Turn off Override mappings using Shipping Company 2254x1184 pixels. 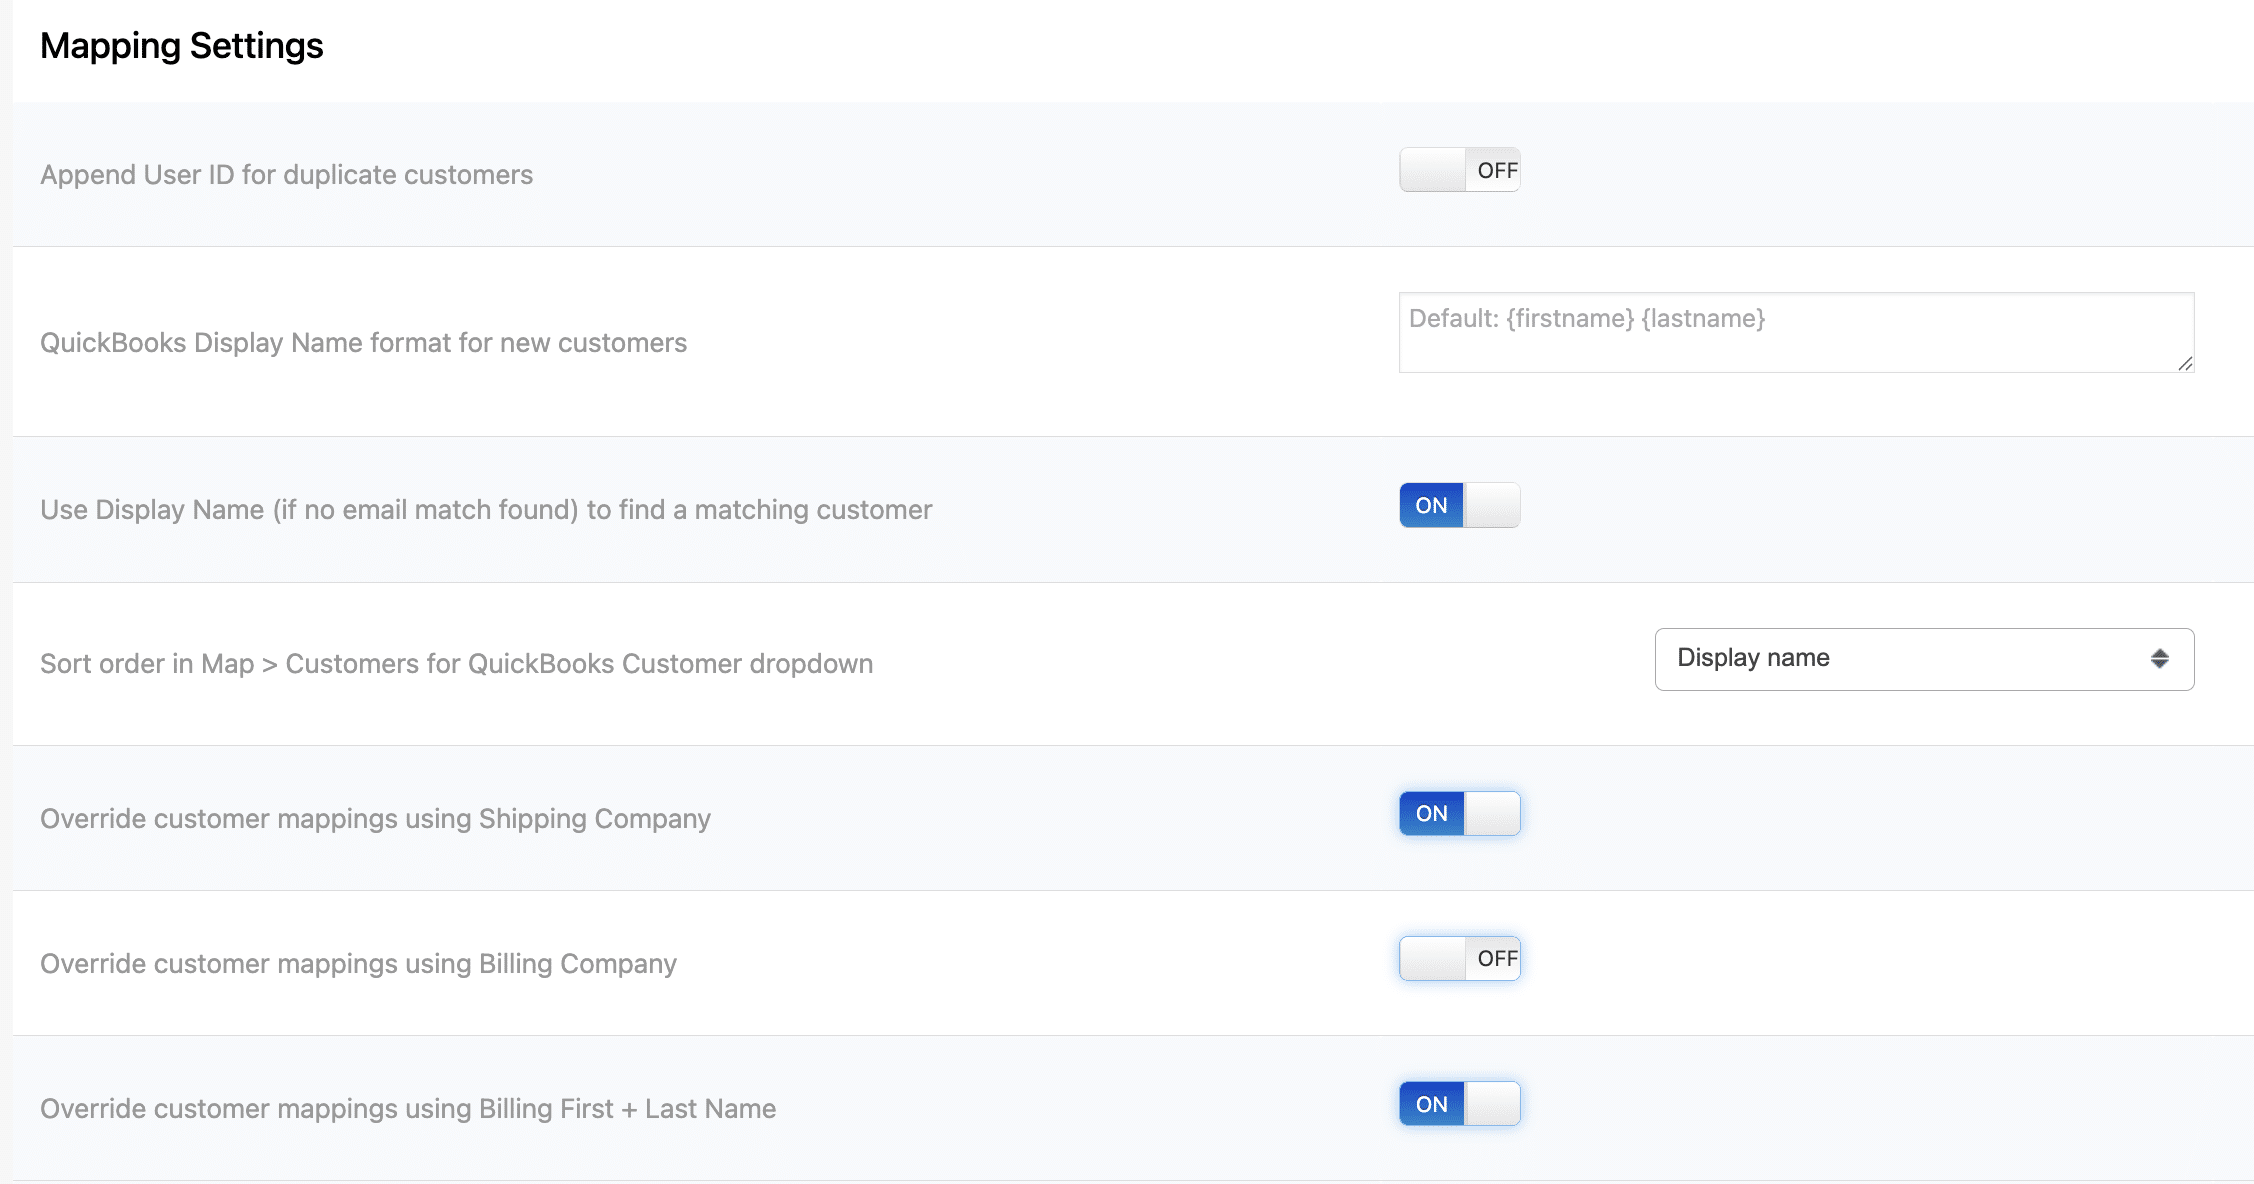click(x=1459, y=813)
